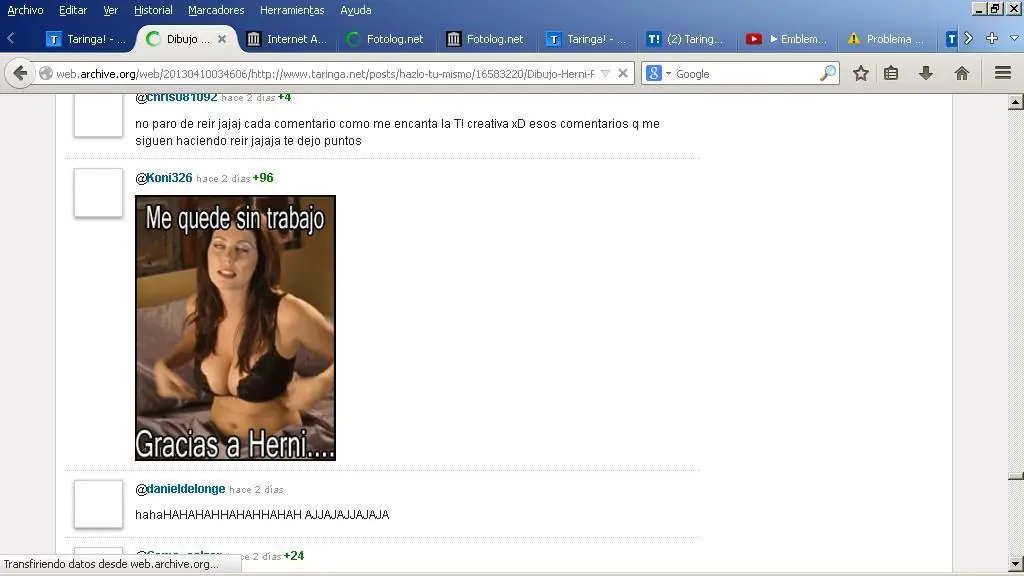Open the Historial menu

(153, 9)
